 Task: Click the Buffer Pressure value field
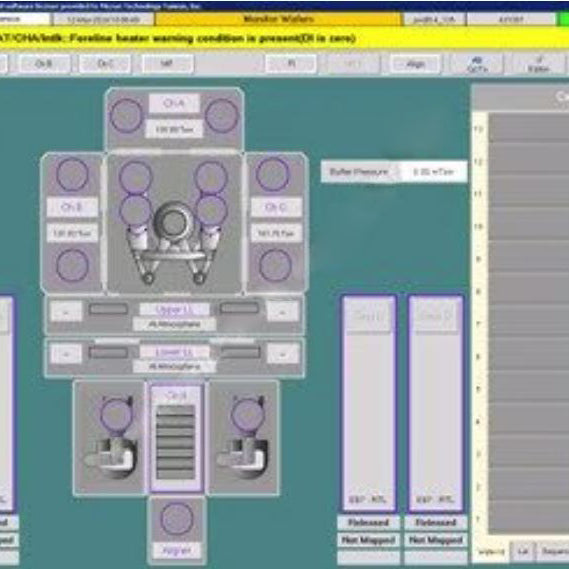click(433, 172)
